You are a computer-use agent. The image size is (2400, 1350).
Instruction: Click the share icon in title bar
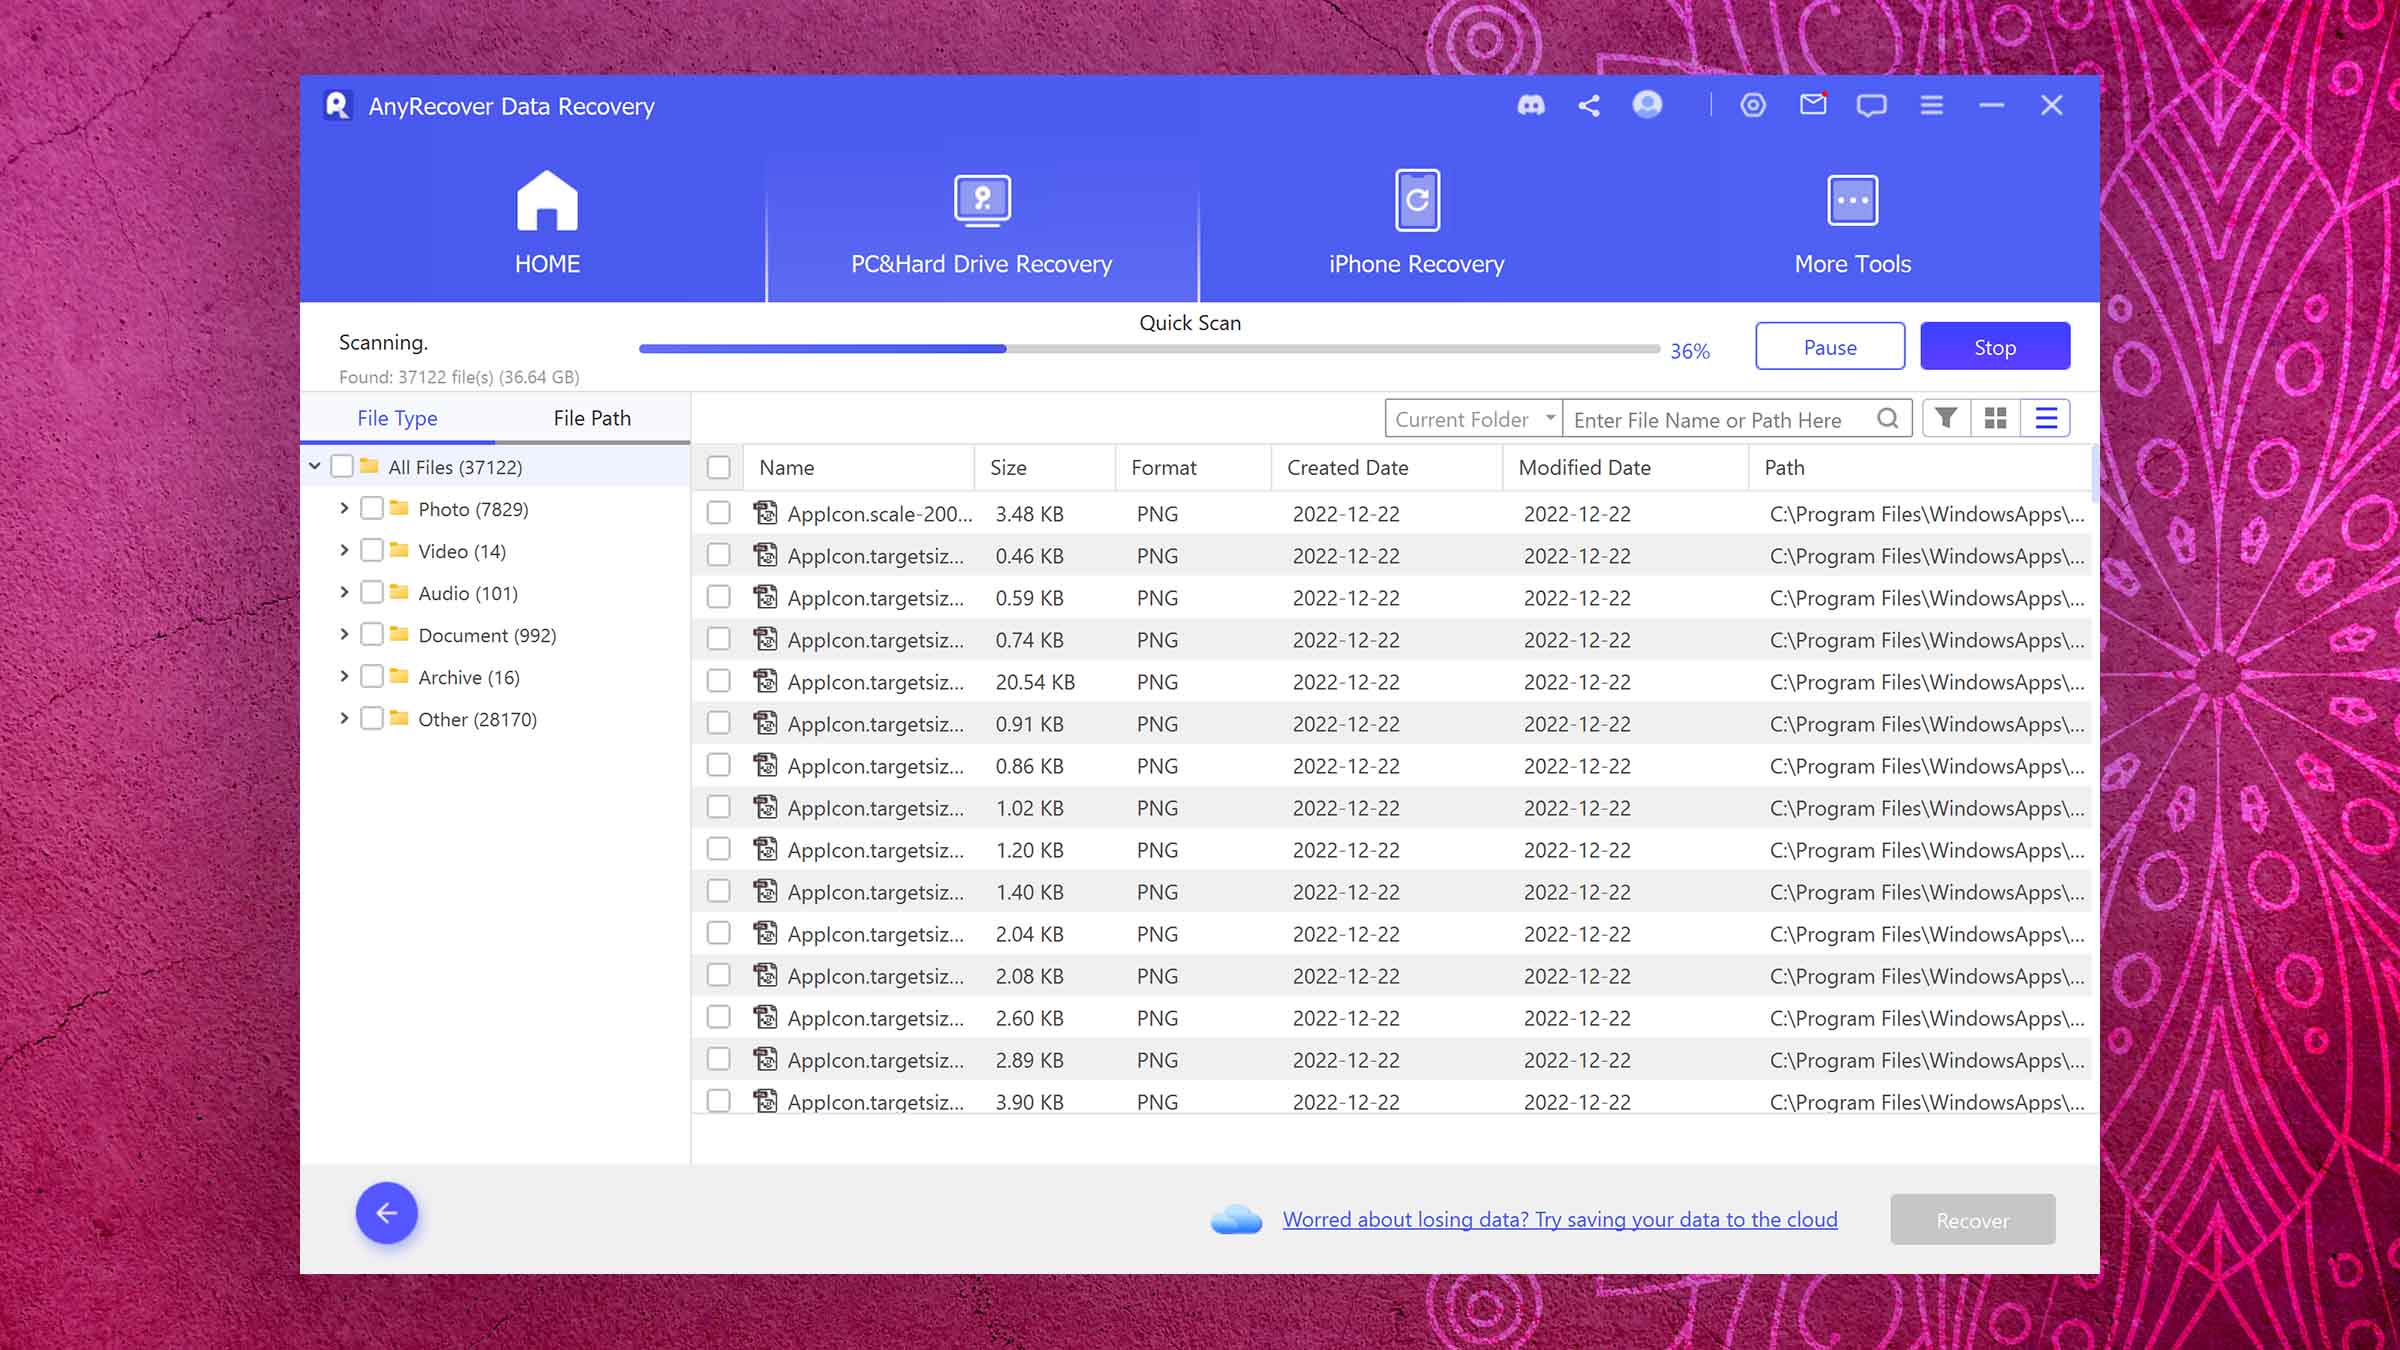tap(1589, 105)
